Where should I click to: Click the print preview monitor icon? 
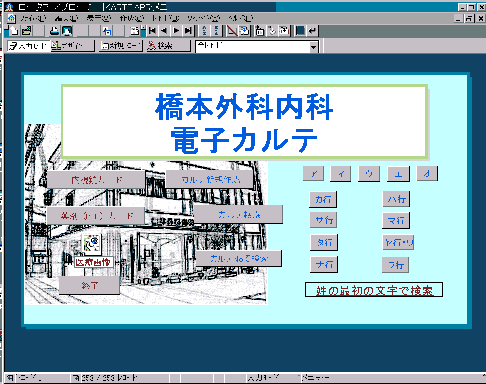click(x=67, y=31)
